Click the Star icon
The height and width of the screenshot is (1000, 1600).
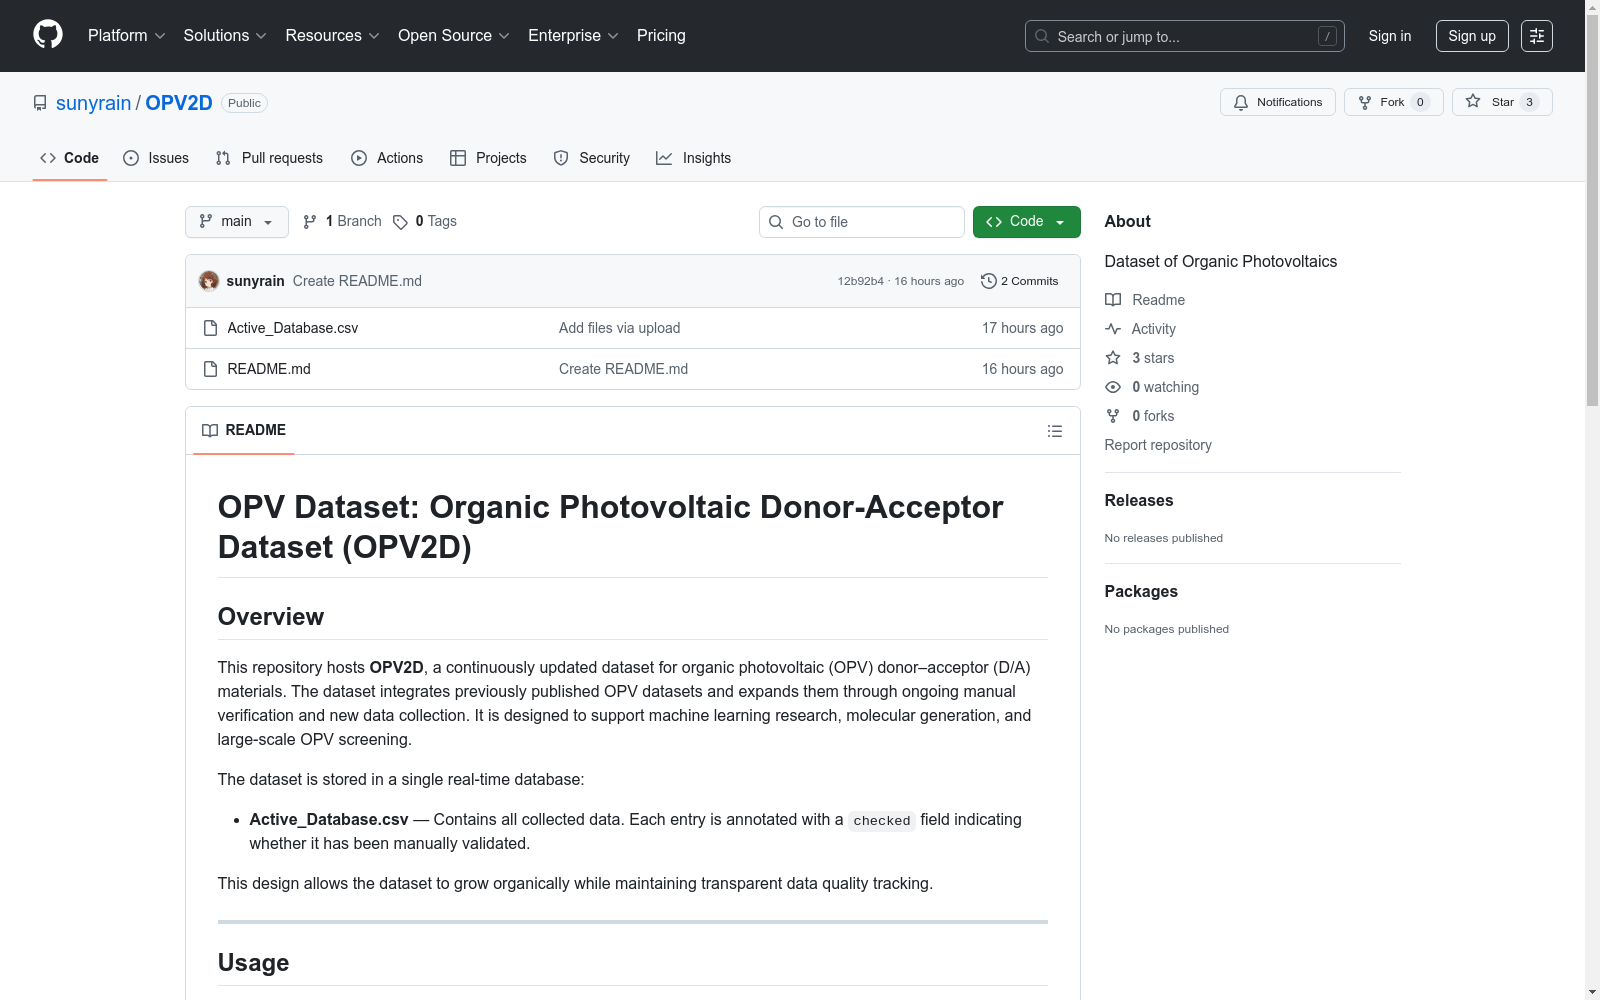1473,101
